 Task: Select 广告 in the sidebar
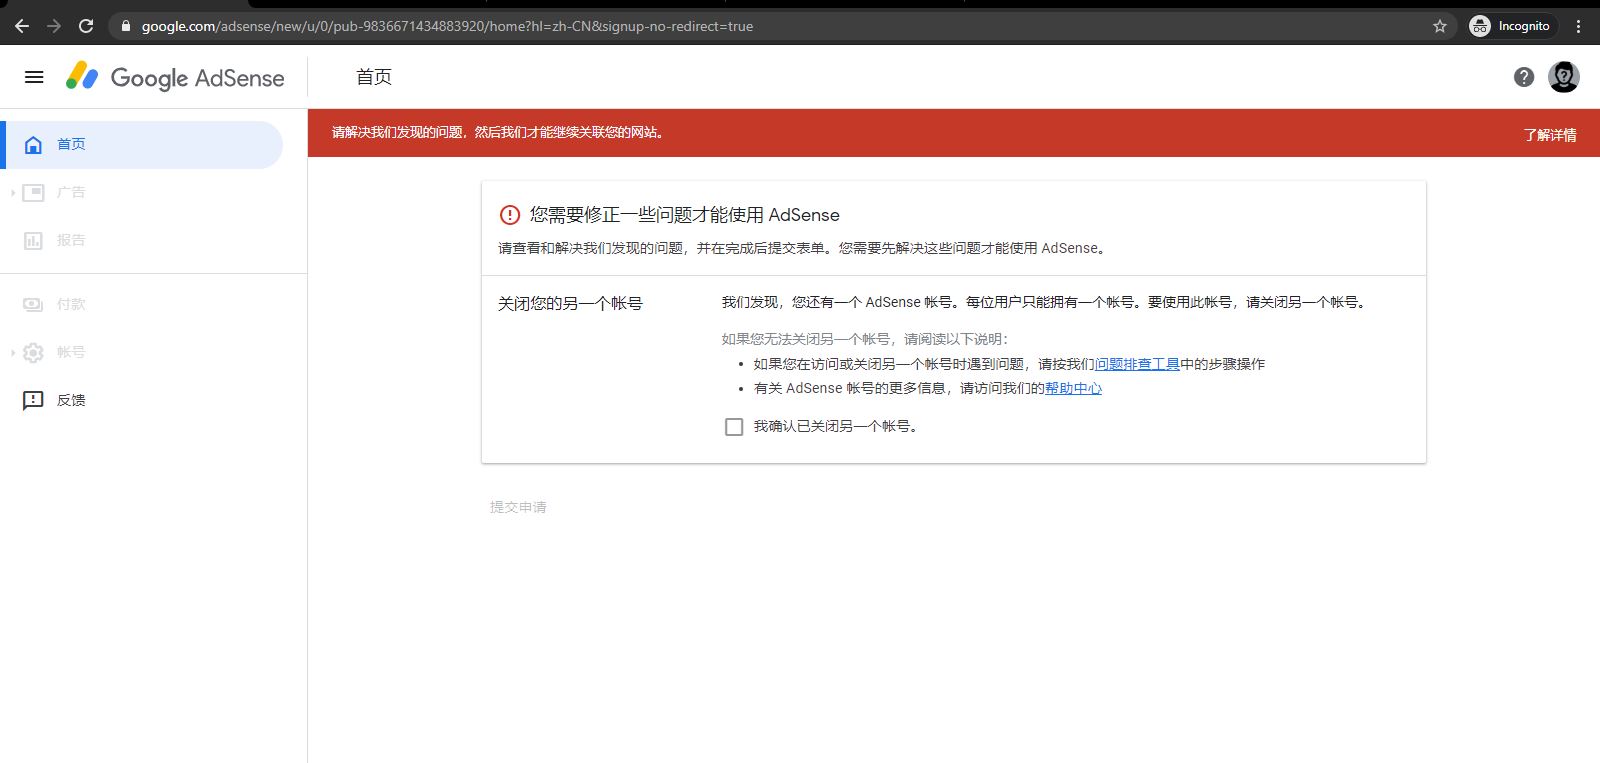click(x=142, y=193)
